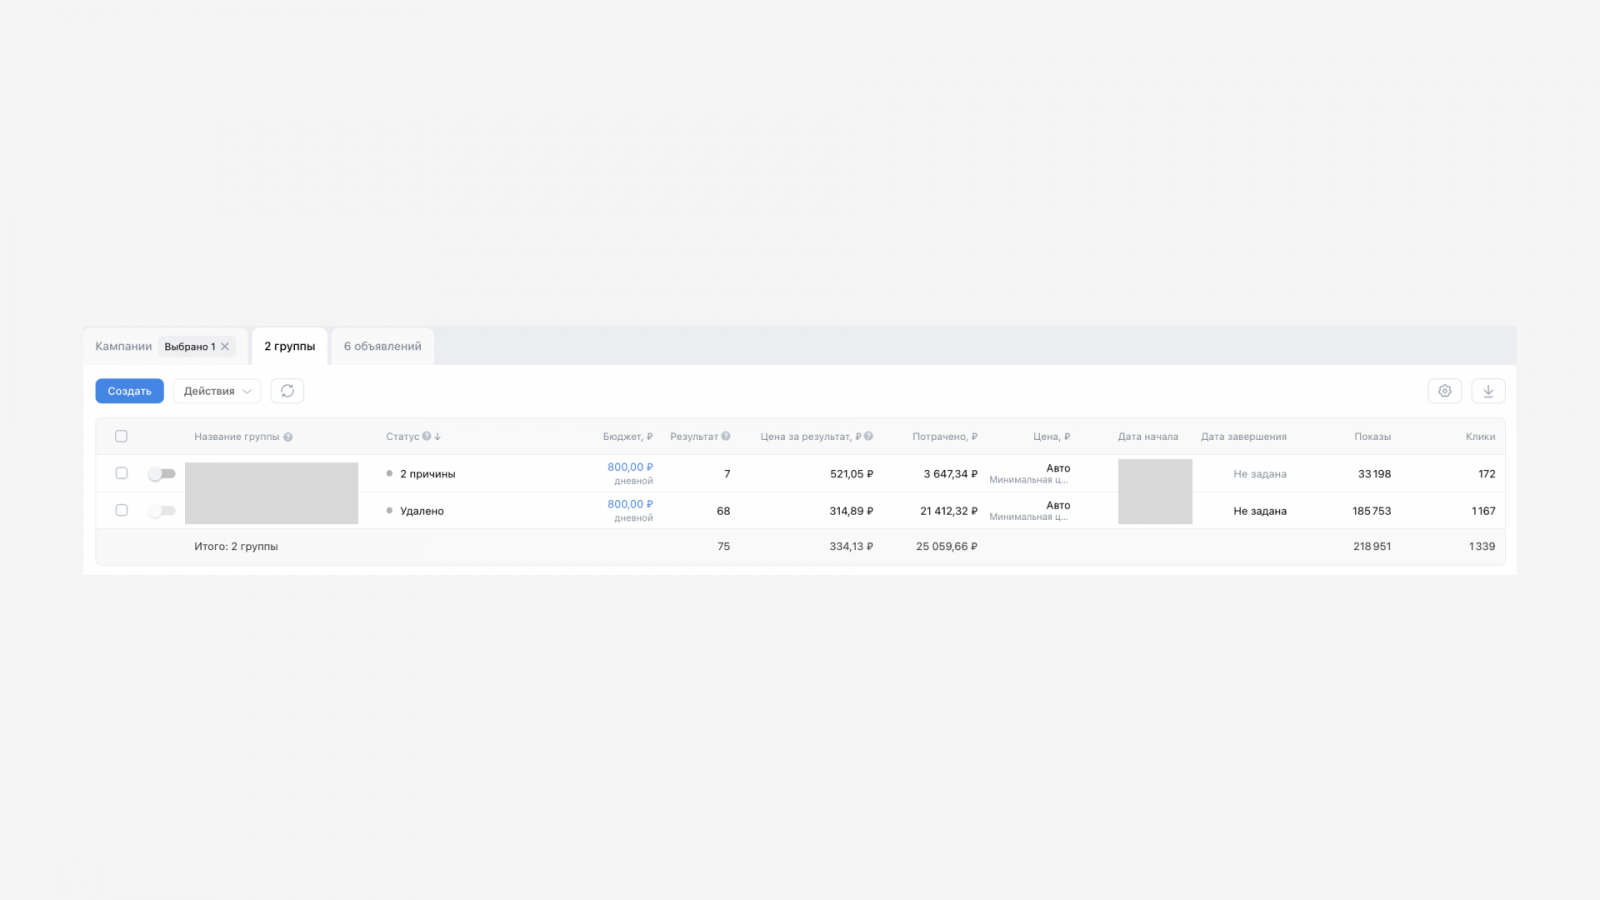Click the 800,00 ₽ budget in 'Удалено' row
Image resolution: width=1600 pixels, height=900 pixels.
point(630,504)
